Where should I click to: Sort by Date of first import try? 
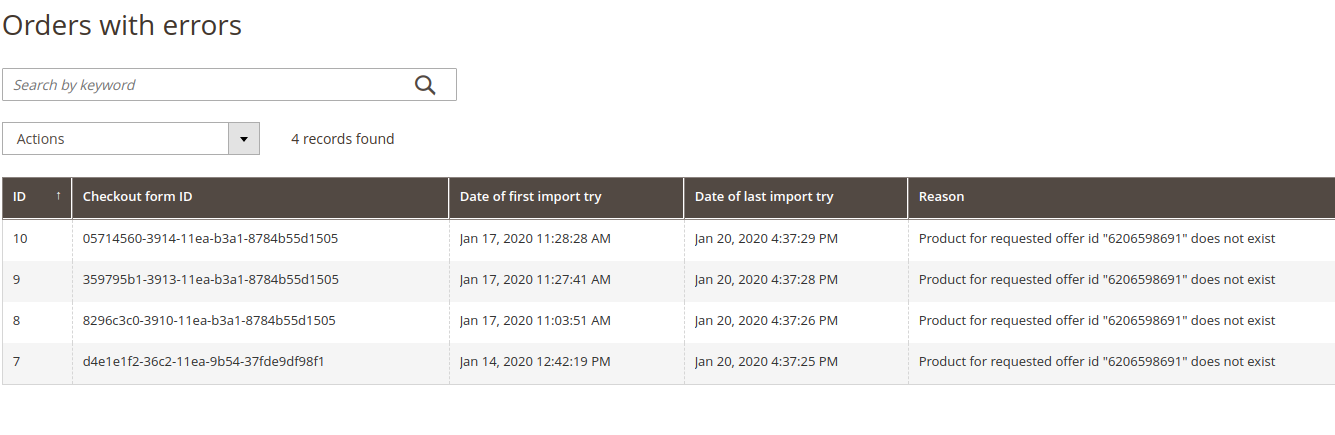531,197
